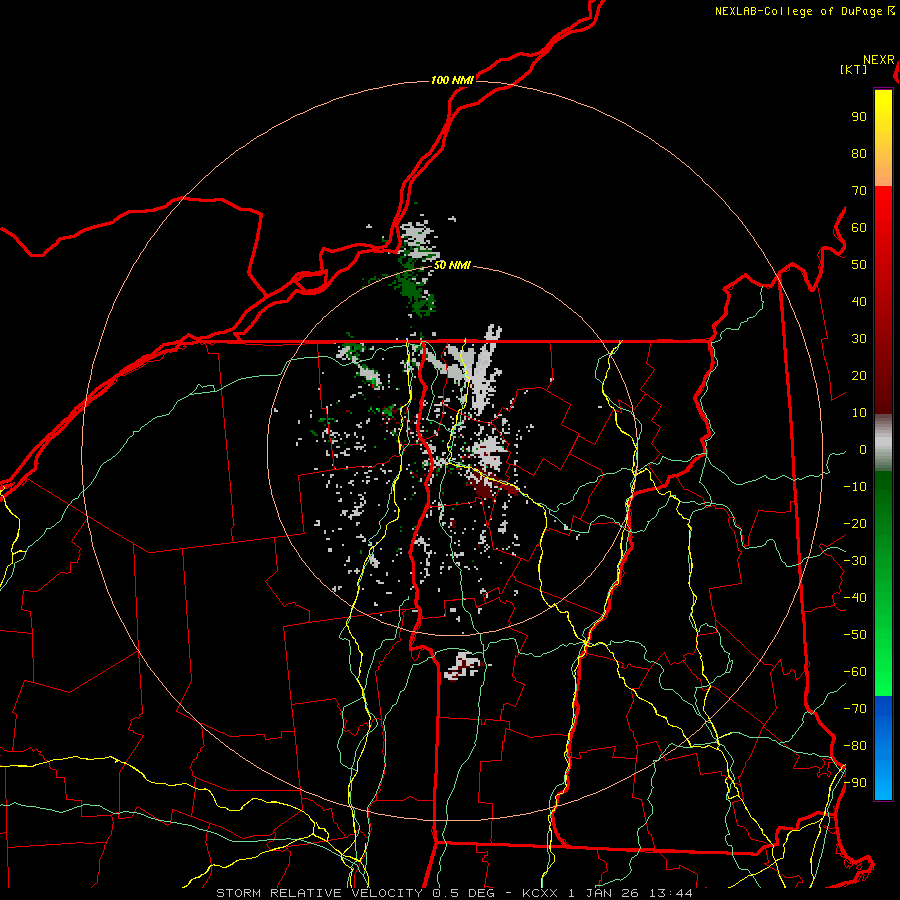This screenshot has height=900, width=900.
Task: Click the 0 knot scale value
Action: click(x=863, y=450)
